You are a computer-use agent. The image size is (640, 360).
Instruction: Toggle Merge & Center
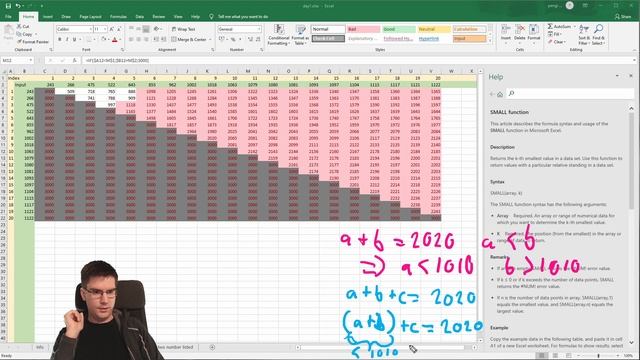tap(189, 40)
